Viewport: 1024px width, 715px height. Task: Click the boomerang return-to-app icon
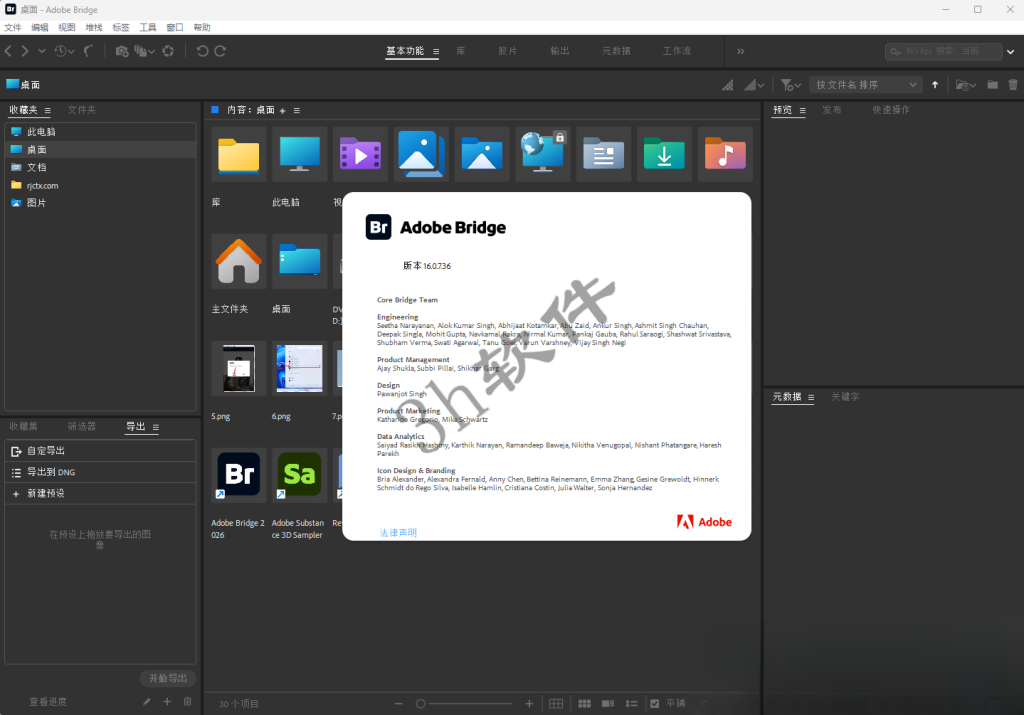click(x=88, y=51)
